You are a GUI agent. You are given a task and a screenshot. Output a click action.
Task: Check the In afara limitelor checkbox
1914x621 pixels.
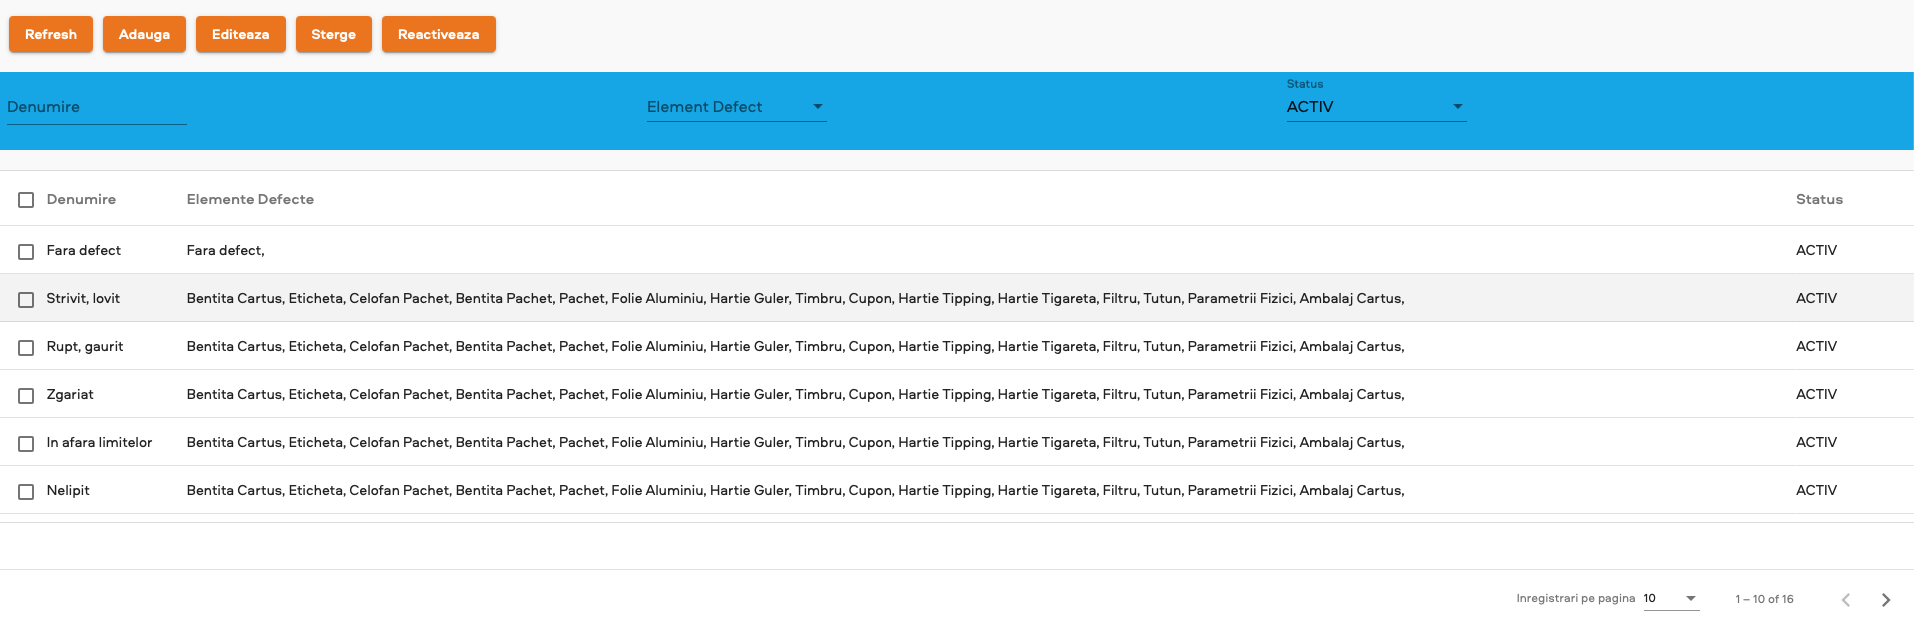pos(26,444)
